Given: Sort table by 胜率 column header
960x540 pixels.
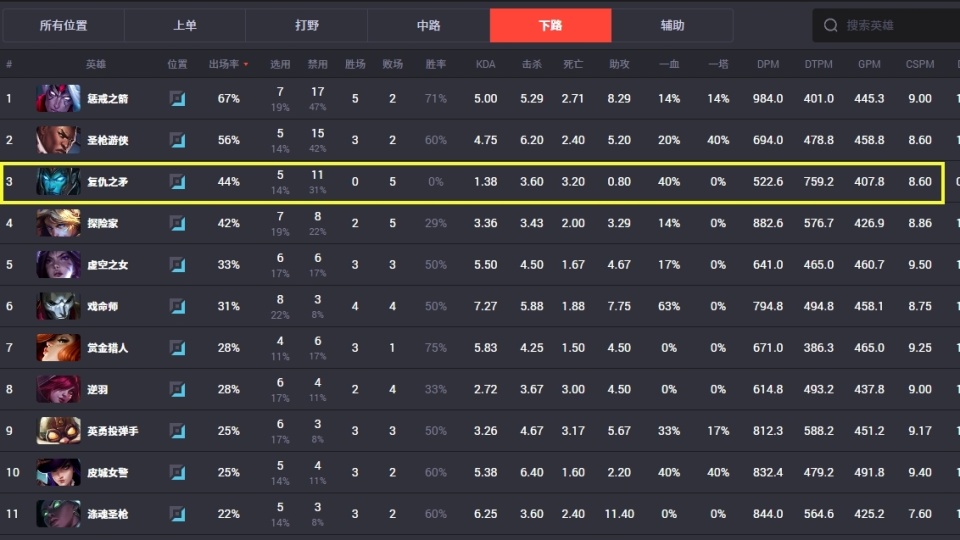Looking at the screenshot, I should (x=435, y=64).
